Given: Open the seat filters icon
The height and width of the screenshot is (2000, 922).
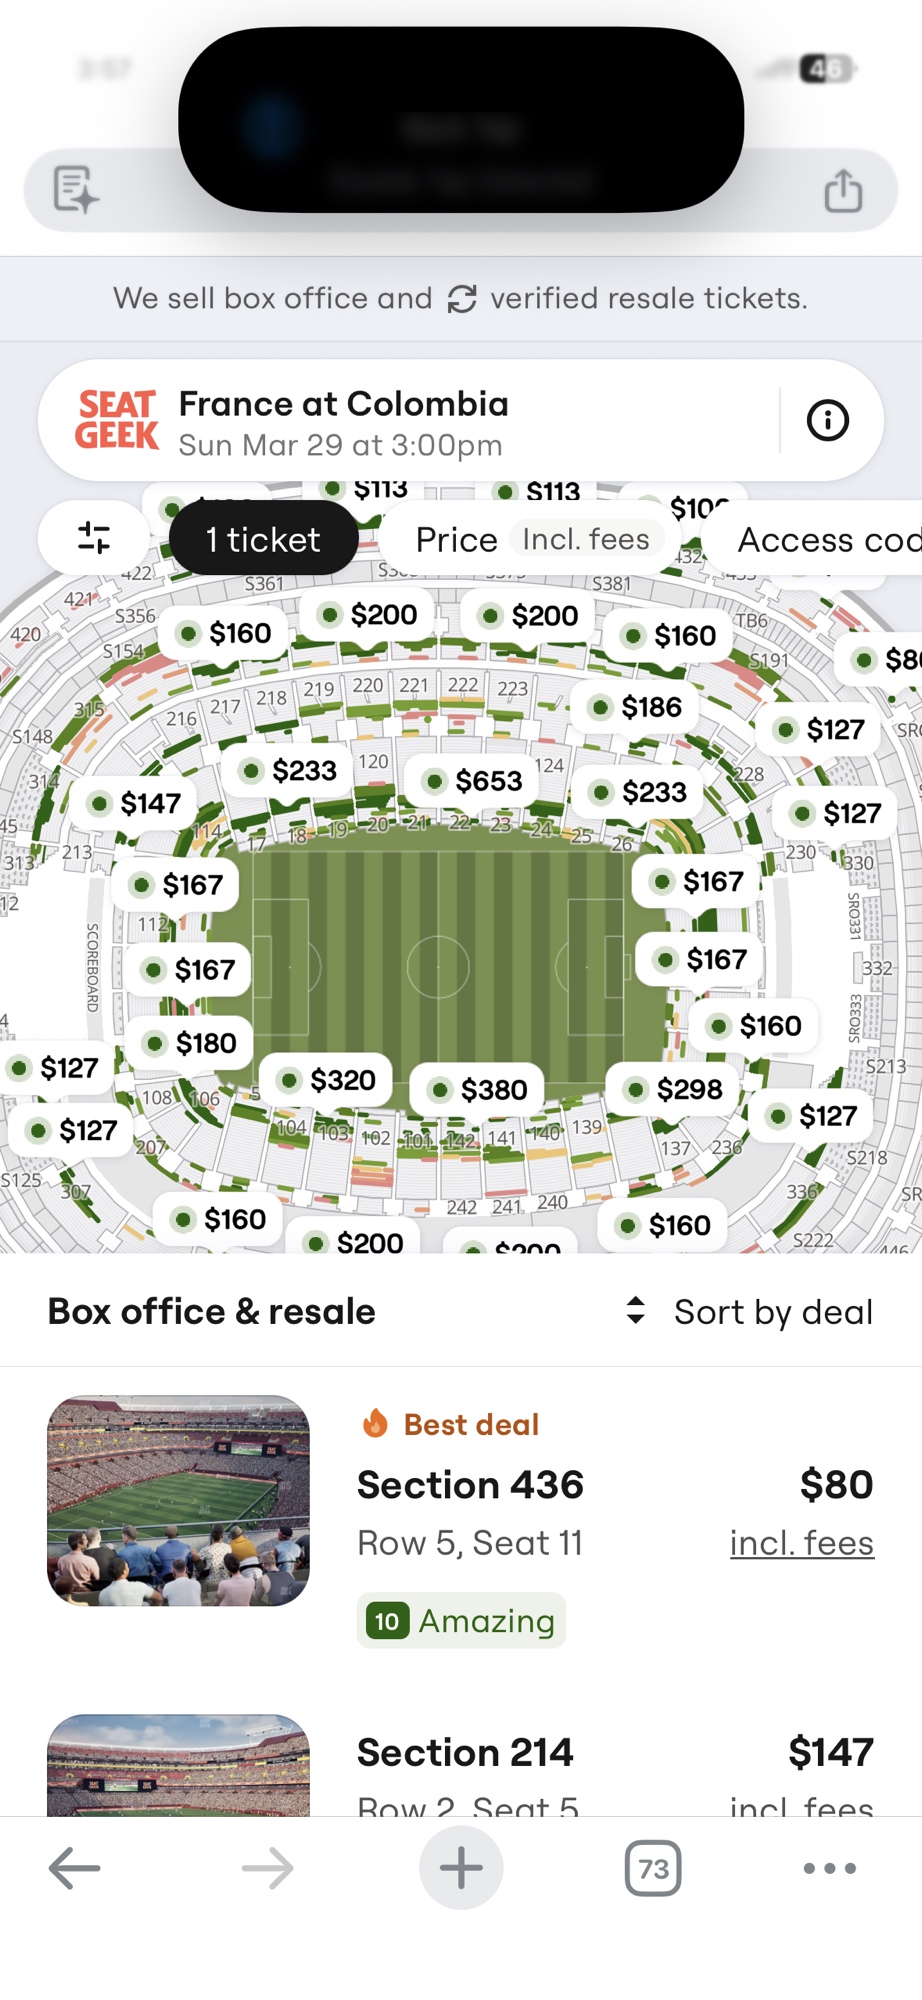Looking at the screenshot, I should coord(94,538).
